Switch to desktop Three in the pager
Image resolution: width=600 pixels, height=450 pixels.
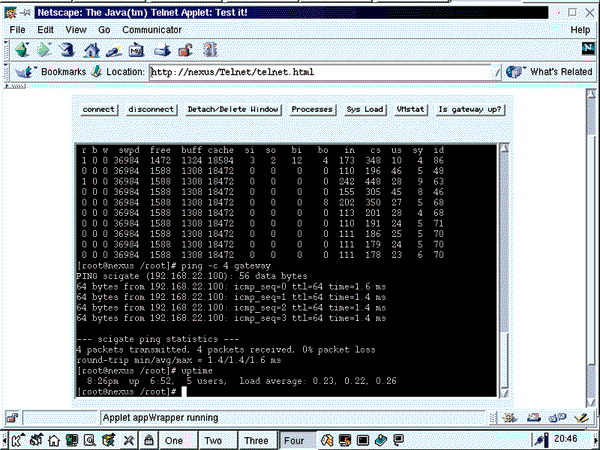256,439
